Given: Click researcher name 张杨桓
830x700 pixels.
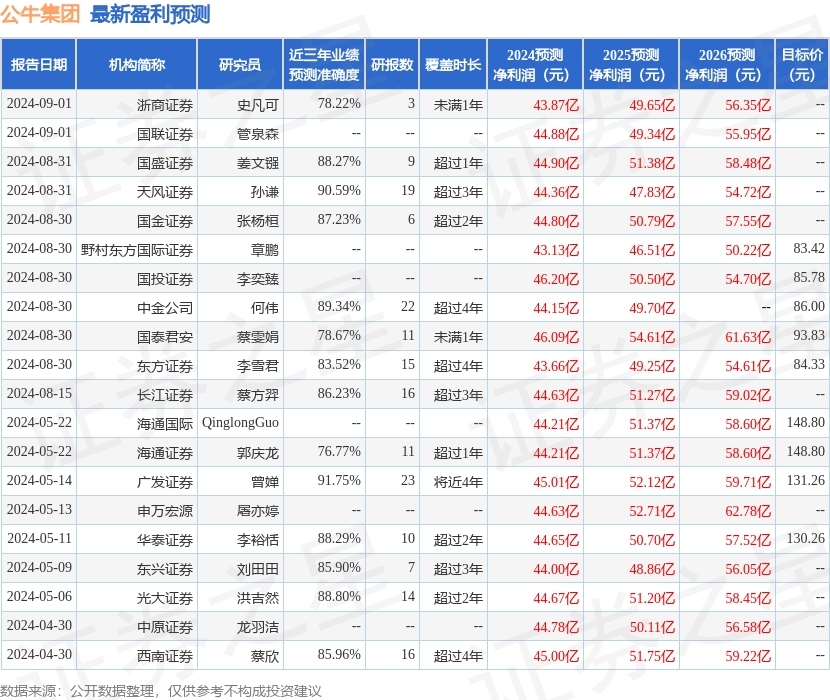Looking at the screenshot, I should 258,221.
